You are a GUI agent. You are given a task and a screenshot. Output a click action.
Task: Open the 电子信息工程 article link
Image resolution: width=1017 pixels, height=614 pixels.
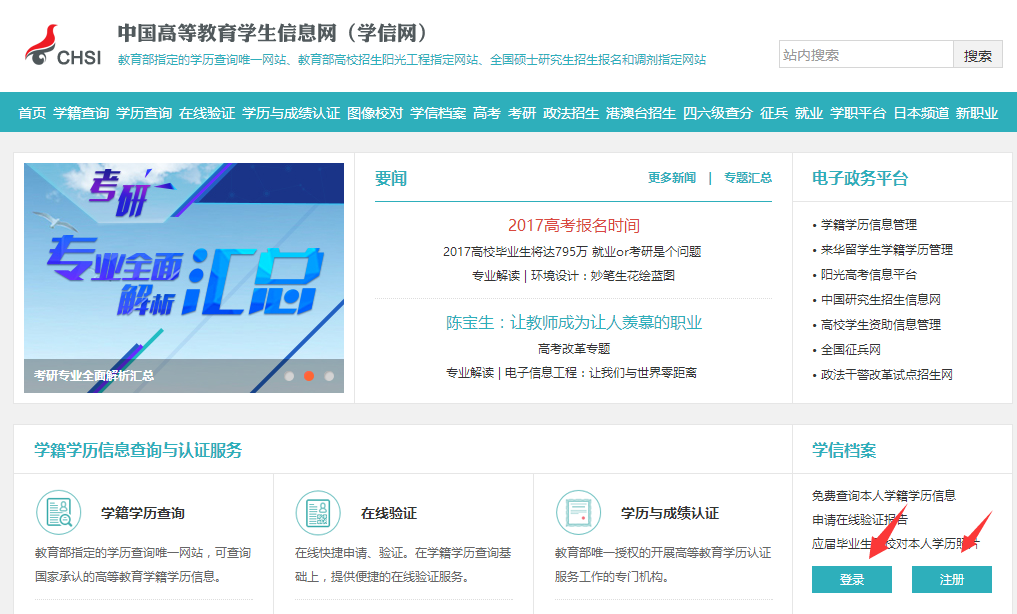tap(601, 373)
